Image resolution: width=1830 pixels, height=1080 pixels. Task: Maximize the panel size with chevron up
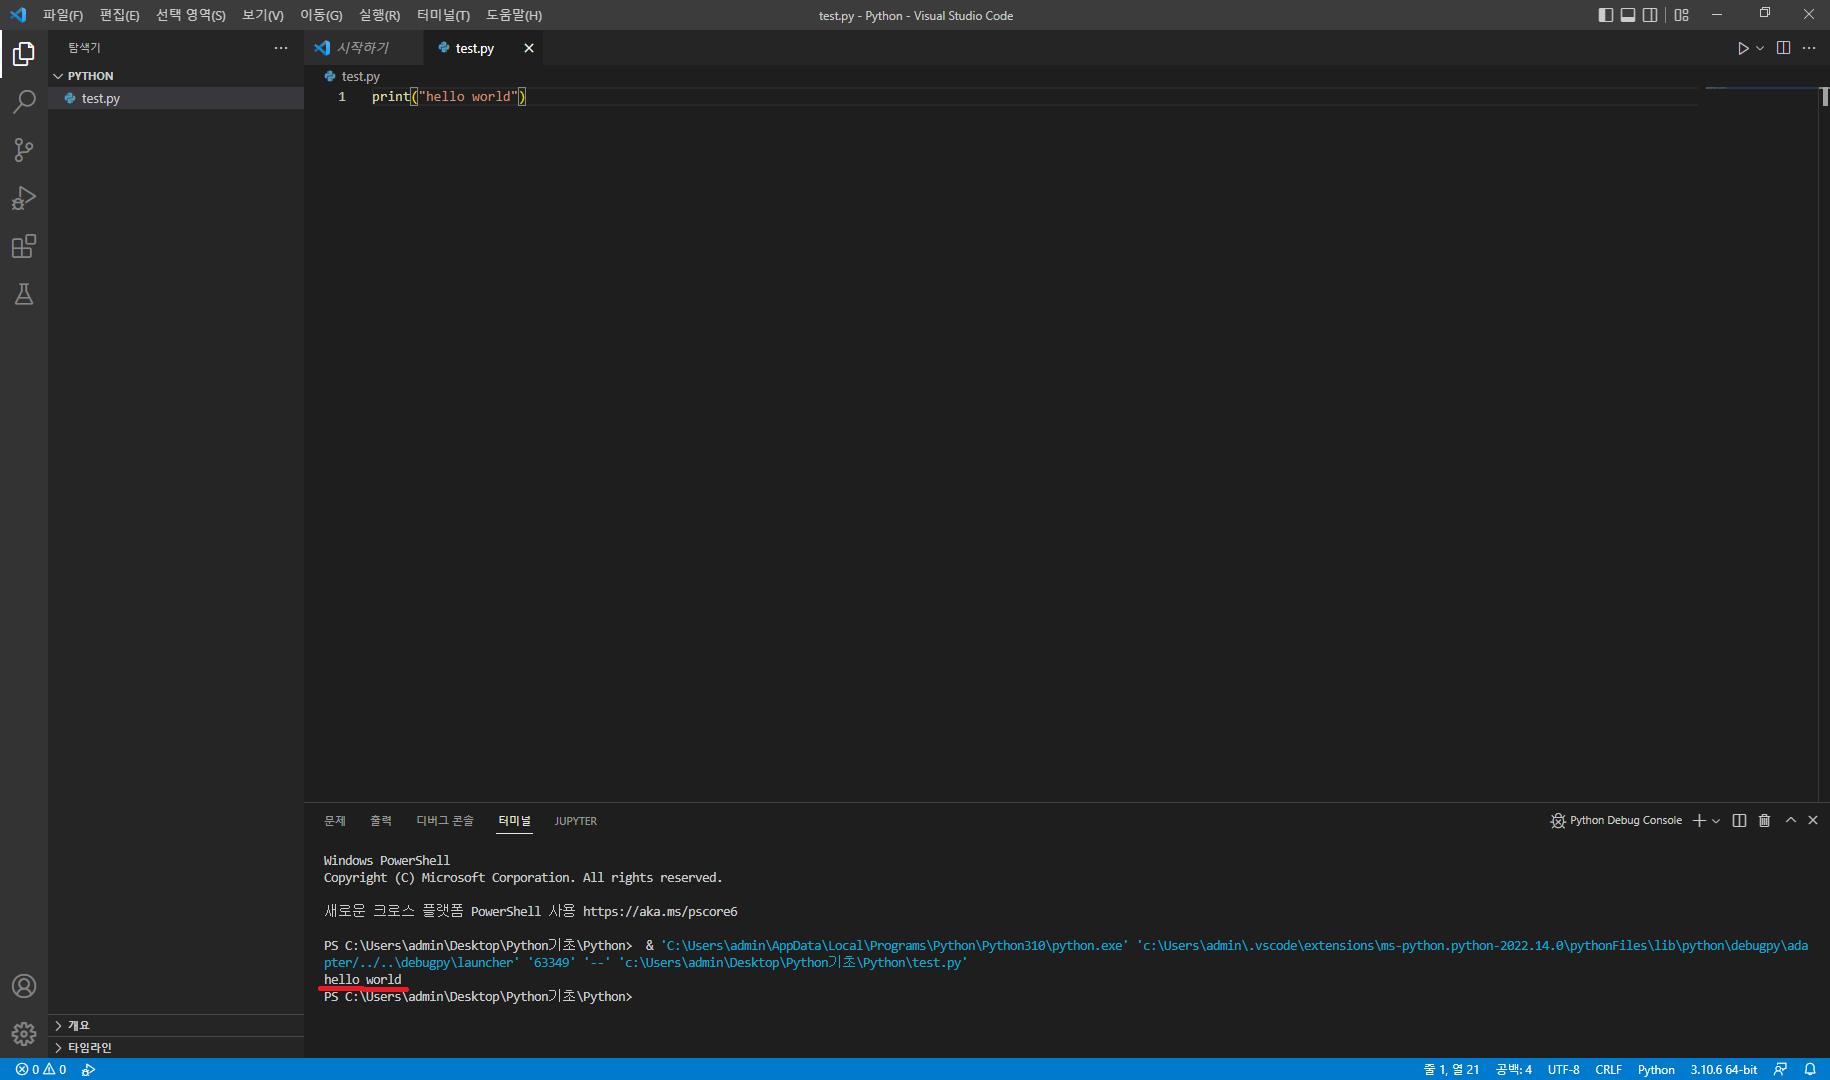tap(1791, 820)
